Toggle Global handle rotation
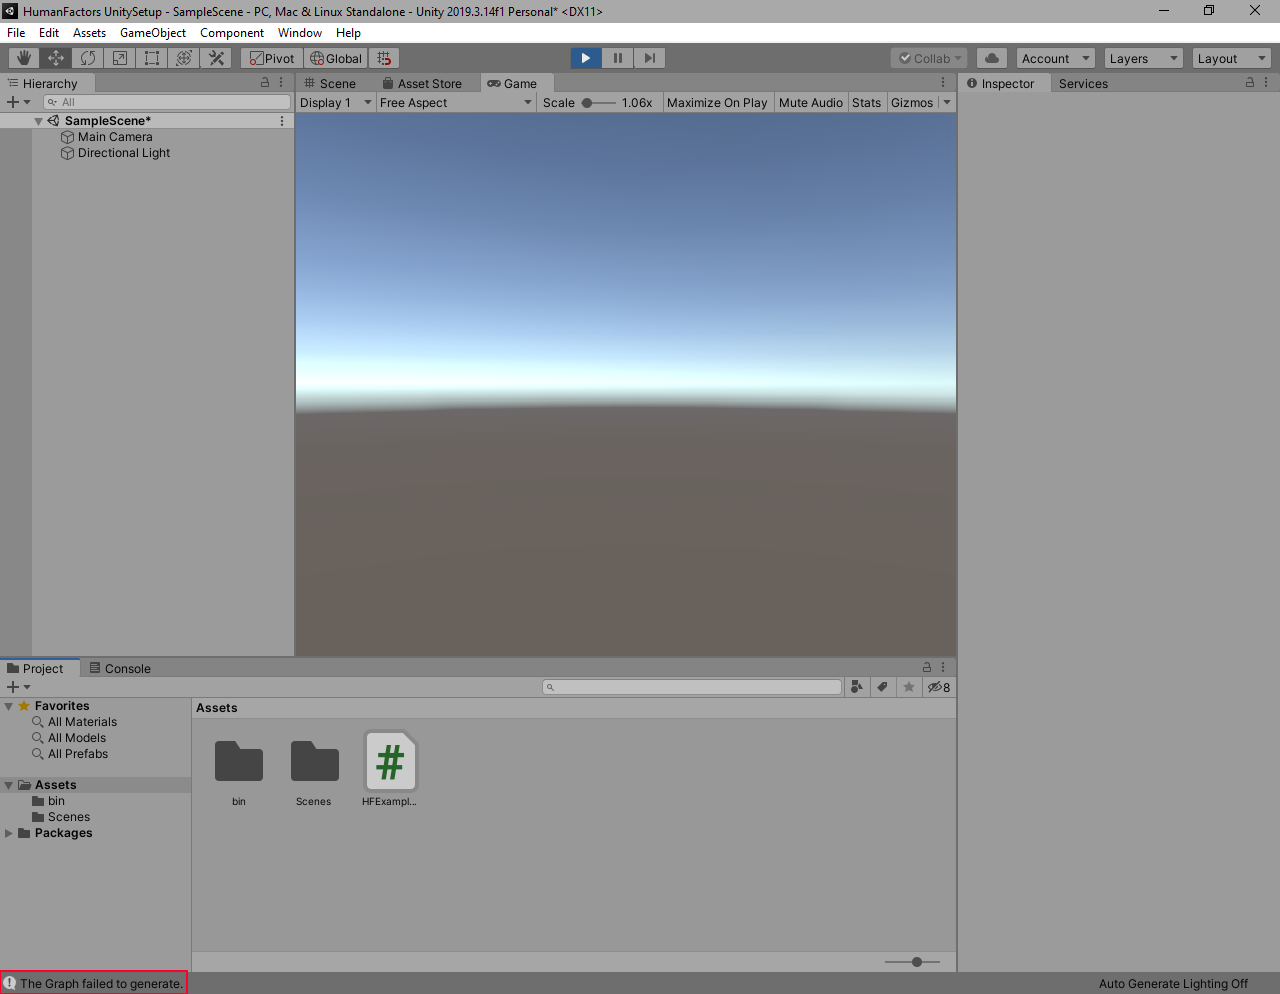This screenshot has height=994, width=1280. coord(336,58)
